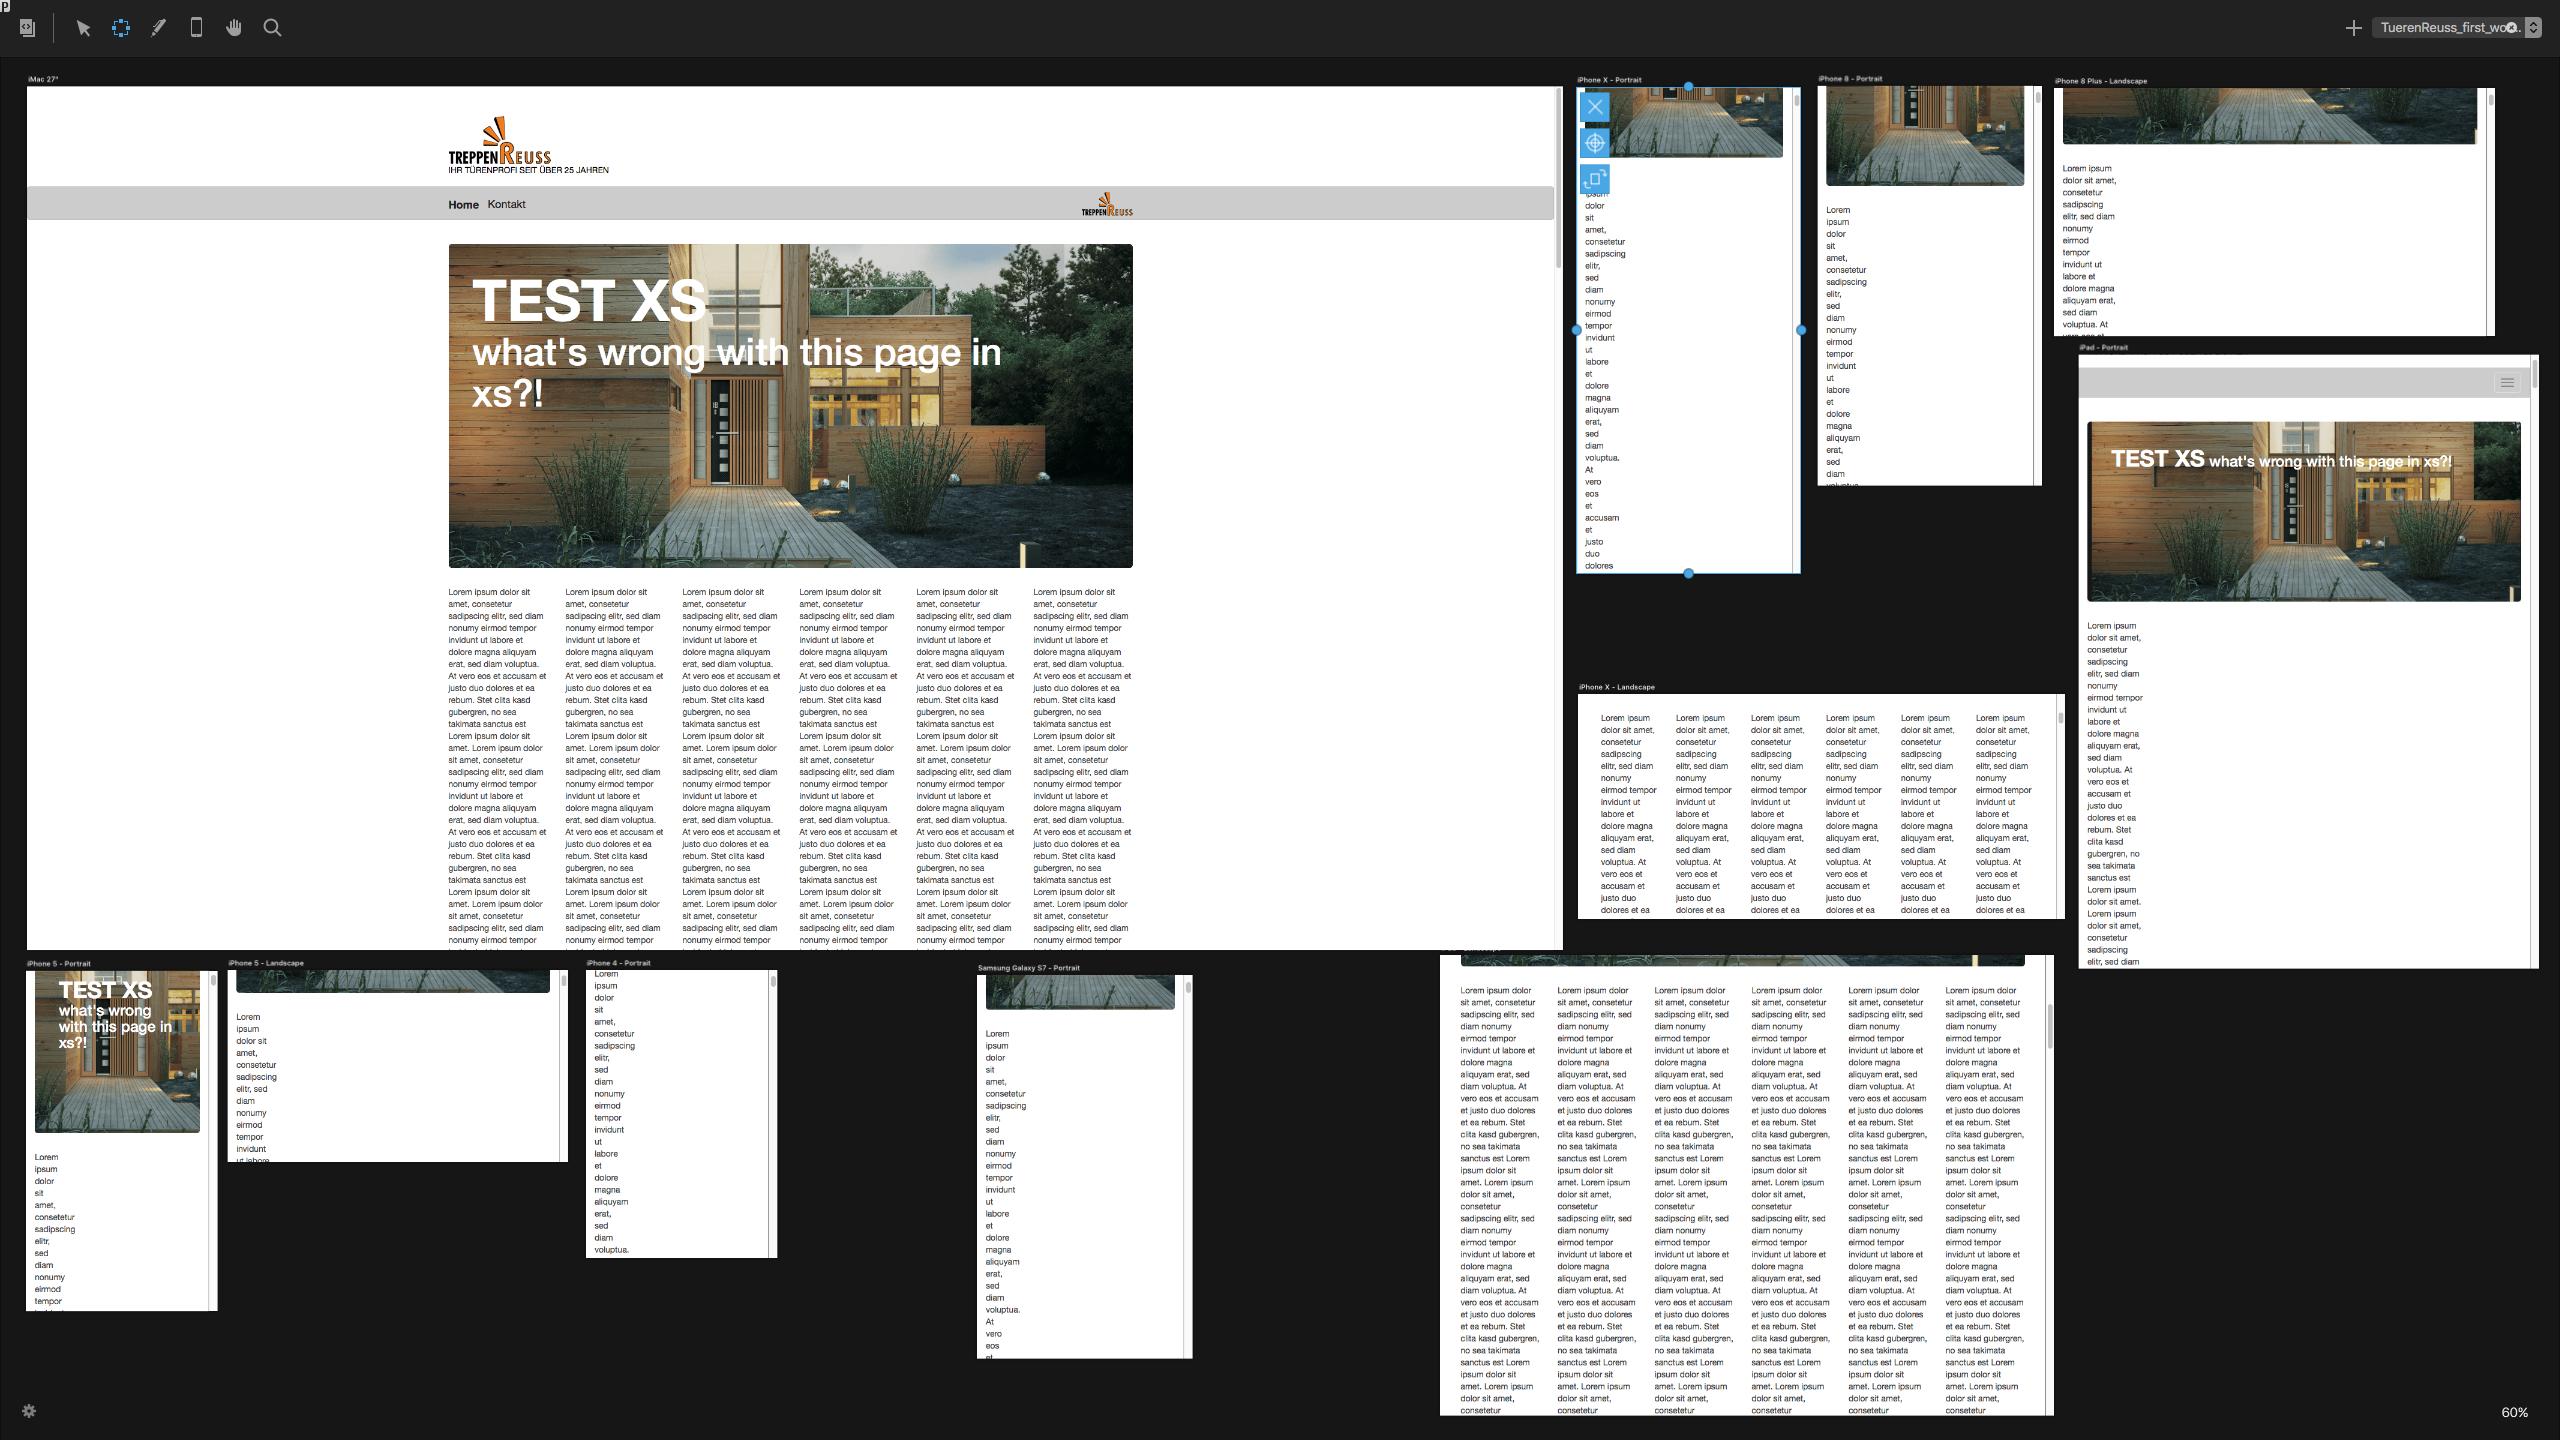Activate the dashed selection frame tool
Image resolution: width=2560 pixels, height=1440 pixels.
click(121, 28)
